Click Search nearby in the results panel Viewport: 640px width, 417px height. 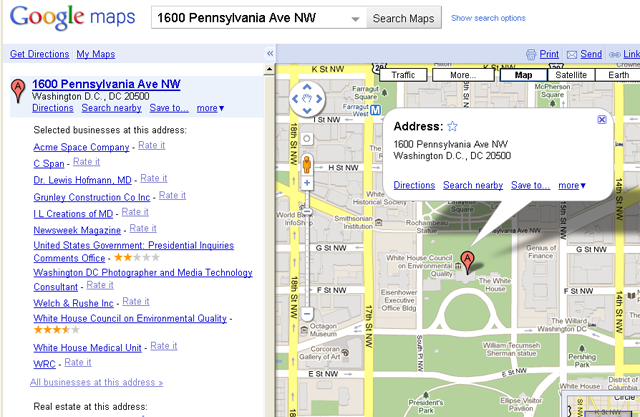click(111, 108)
